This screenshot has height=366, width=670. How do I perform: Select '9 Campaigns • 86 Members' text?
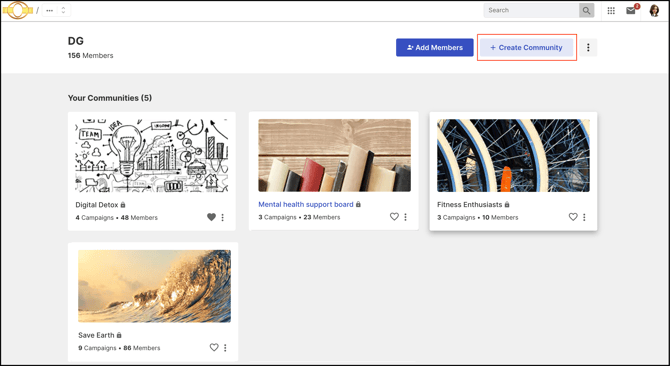[119, 348]
